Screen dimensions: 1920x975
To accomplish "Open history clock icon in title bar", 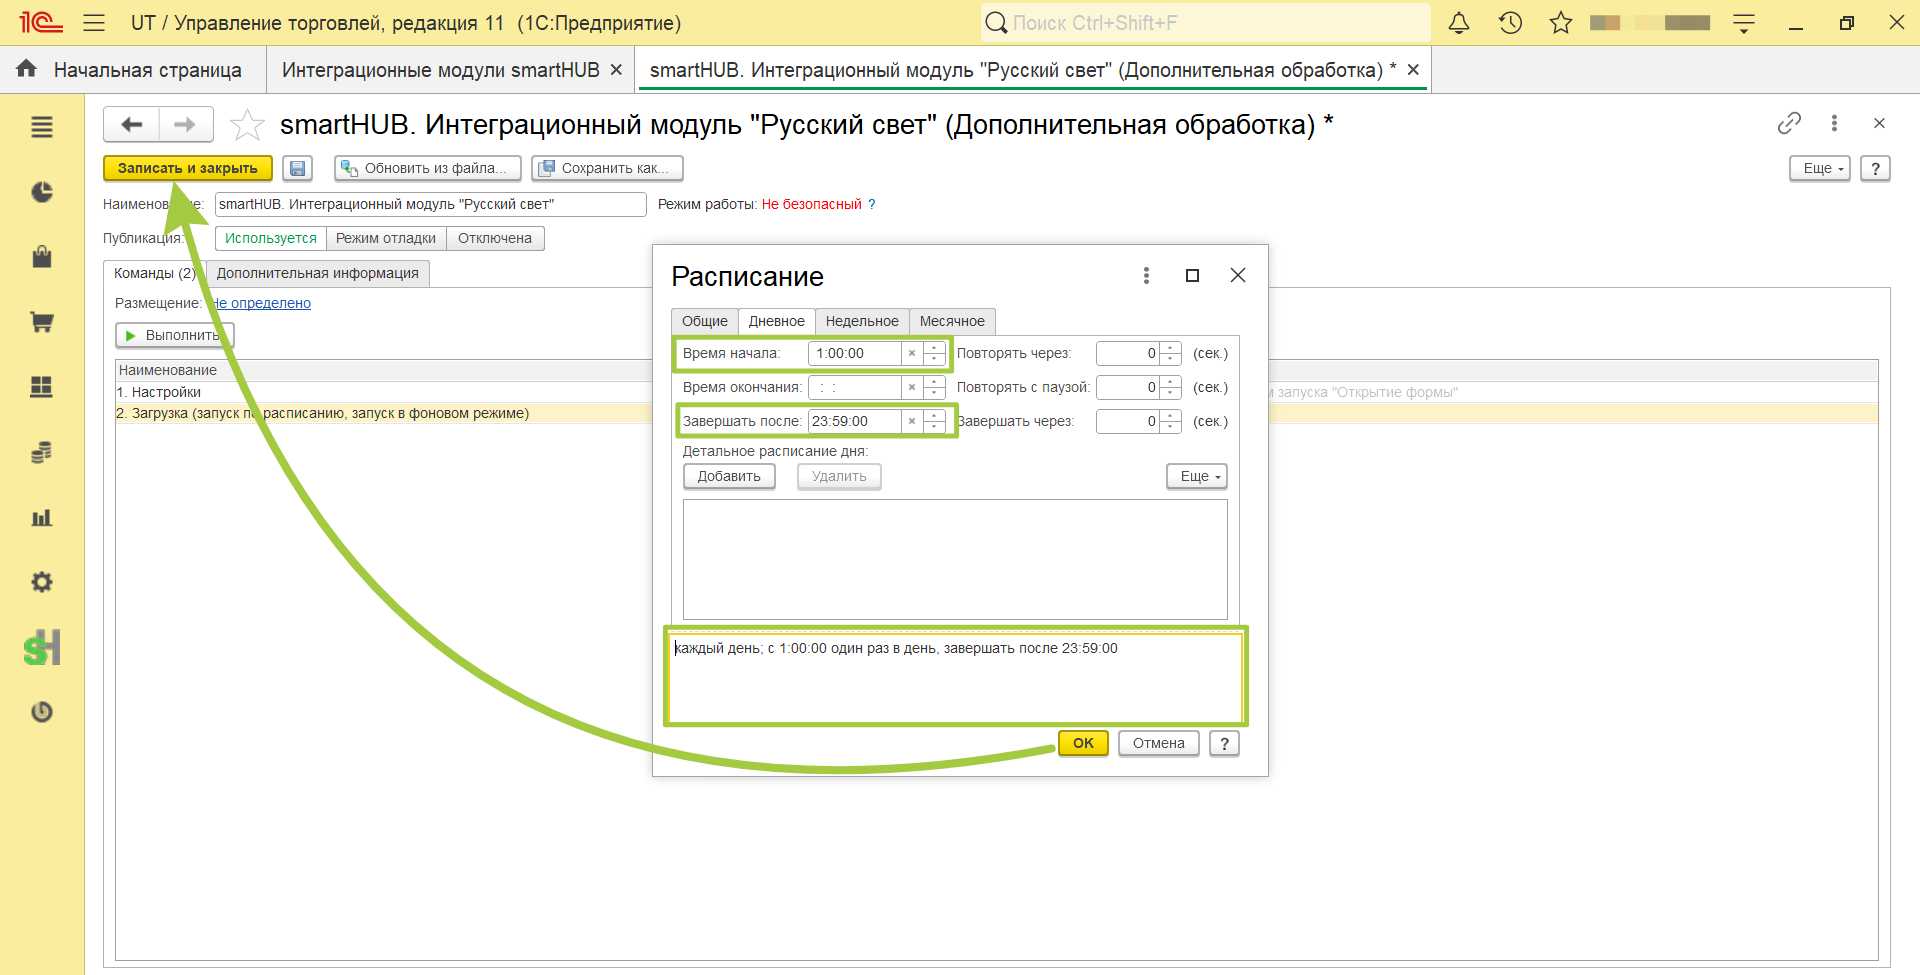I will [x=1510, y=23].
